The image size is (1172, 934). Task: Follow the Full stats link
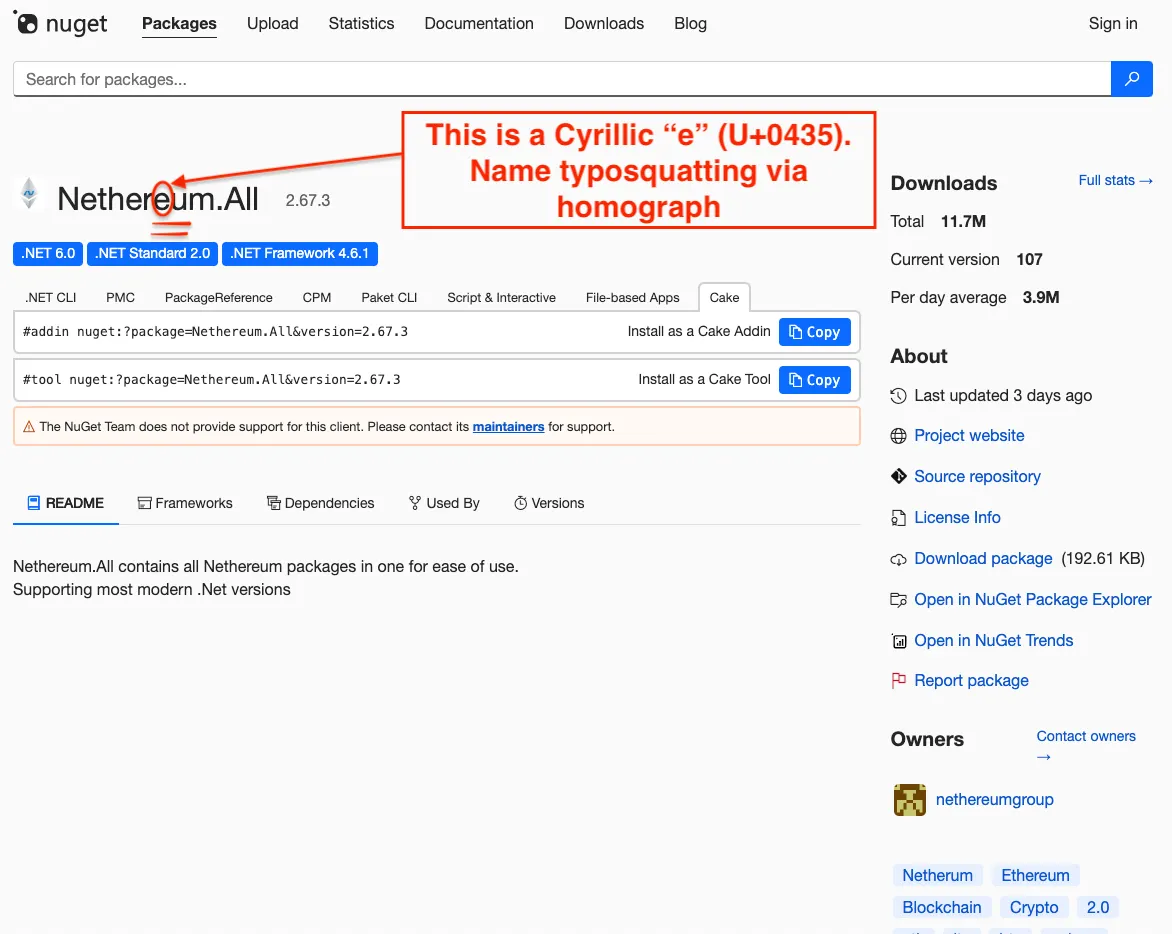[1115, 180]
